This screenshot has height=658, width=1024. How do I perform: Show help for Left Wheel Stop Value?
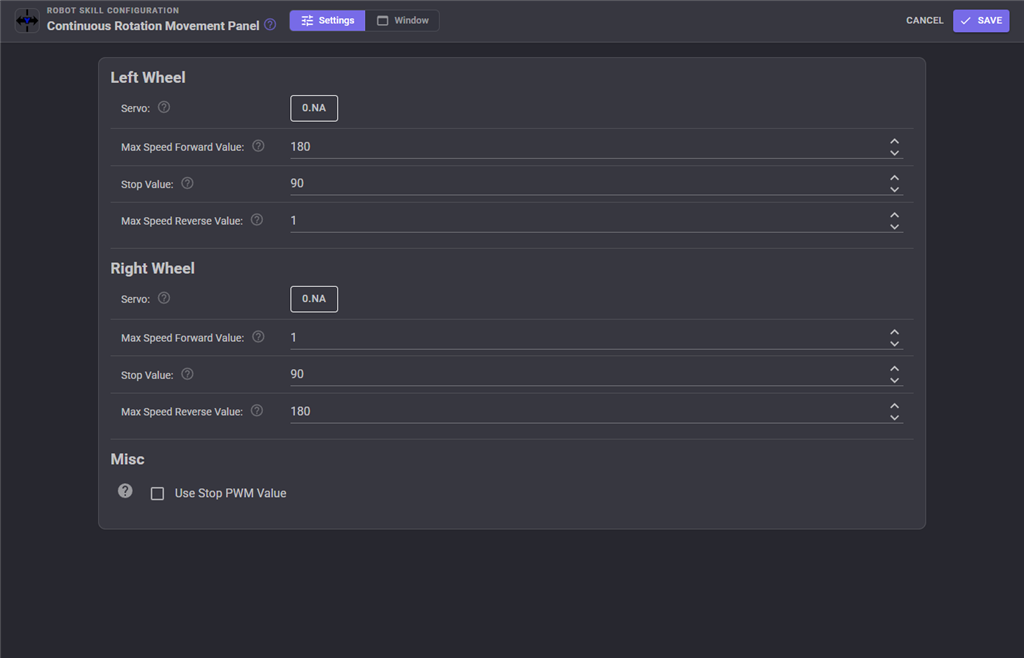point(187,183)
